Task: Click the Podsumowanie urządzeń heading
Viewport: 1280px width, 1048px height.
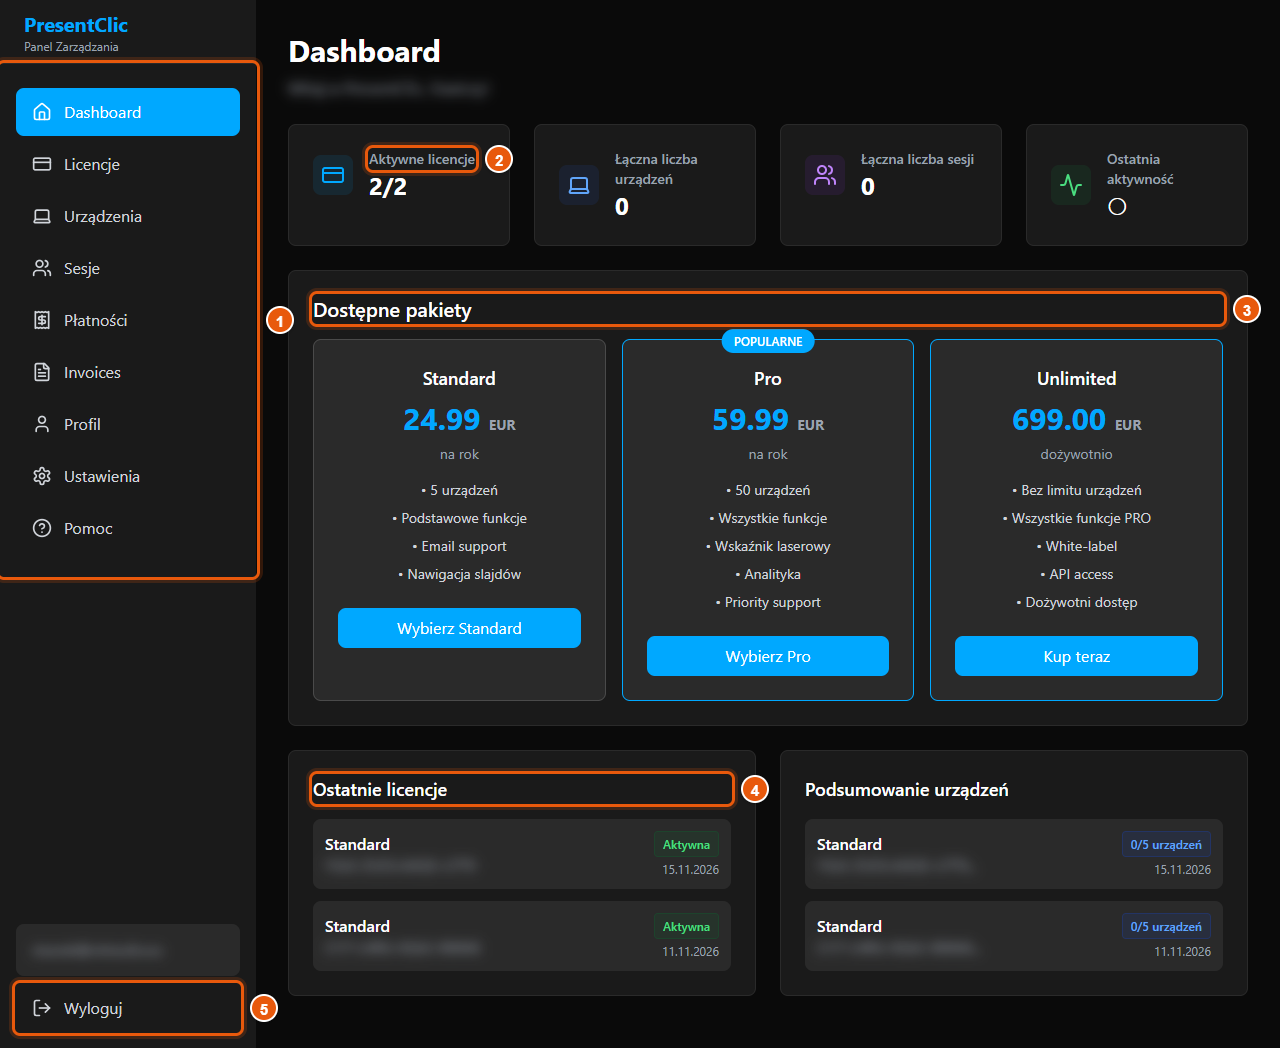Action: tap(906, 790)
